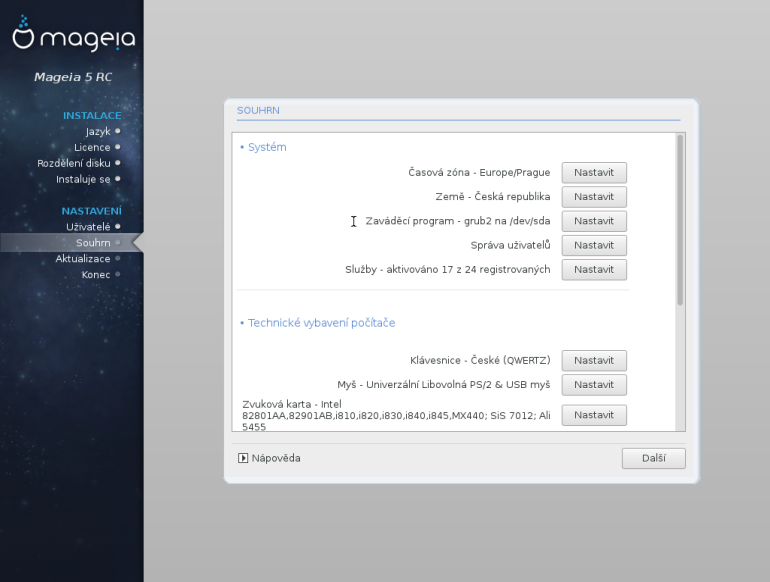The image size is (770, 582).
Task: Click the bullet dot beside Uživatelé
Action: pos(118,226)
